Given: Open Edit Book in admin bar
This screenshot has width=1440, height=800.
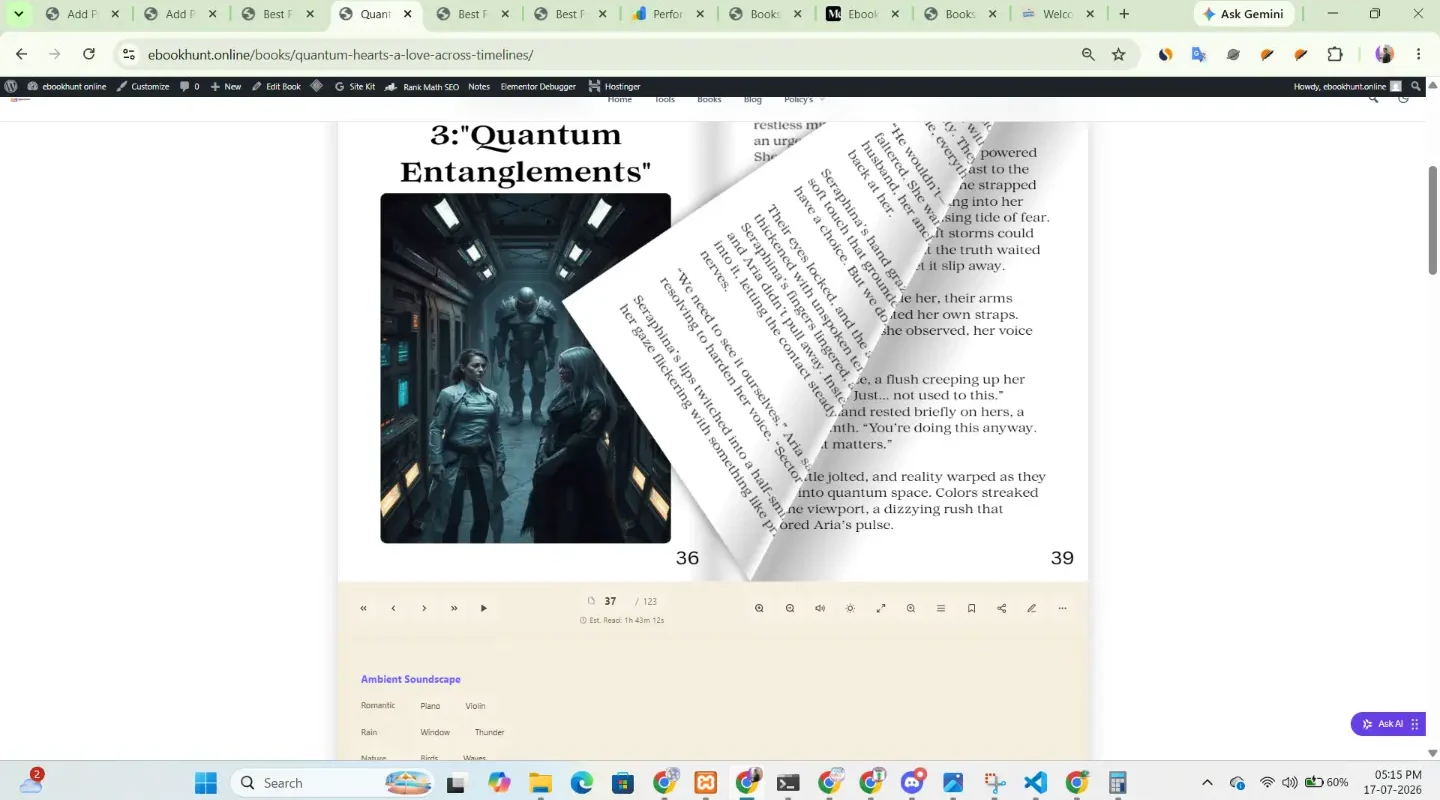Looking at the screenshot, I should coord(276,87).
